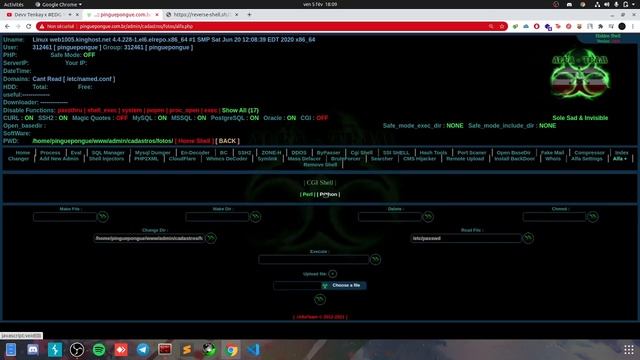Viewport: 640px width, 360px height.
Task: Open the Searcher menu item
Action: pos(382,159)
